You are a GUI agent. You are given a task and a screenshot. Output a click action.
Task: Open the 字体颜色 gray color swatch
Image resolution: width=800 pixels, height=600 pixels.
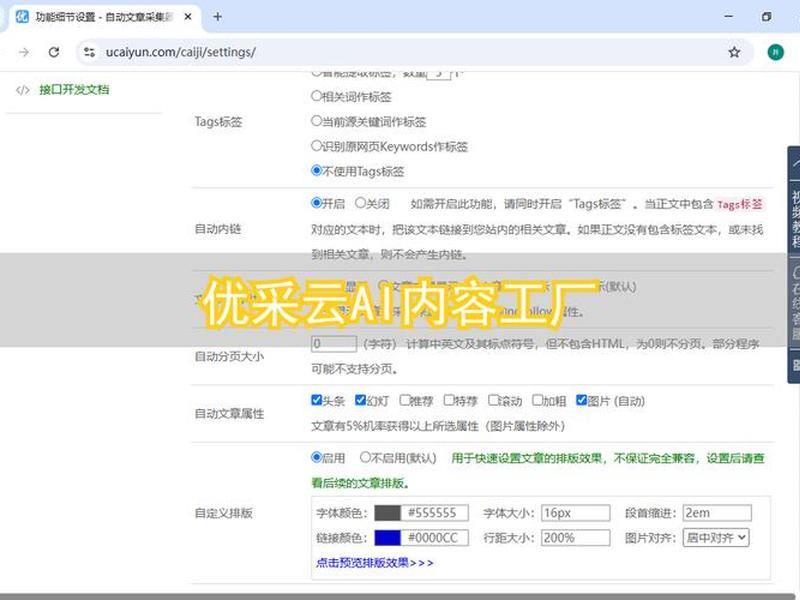point(387,513)
